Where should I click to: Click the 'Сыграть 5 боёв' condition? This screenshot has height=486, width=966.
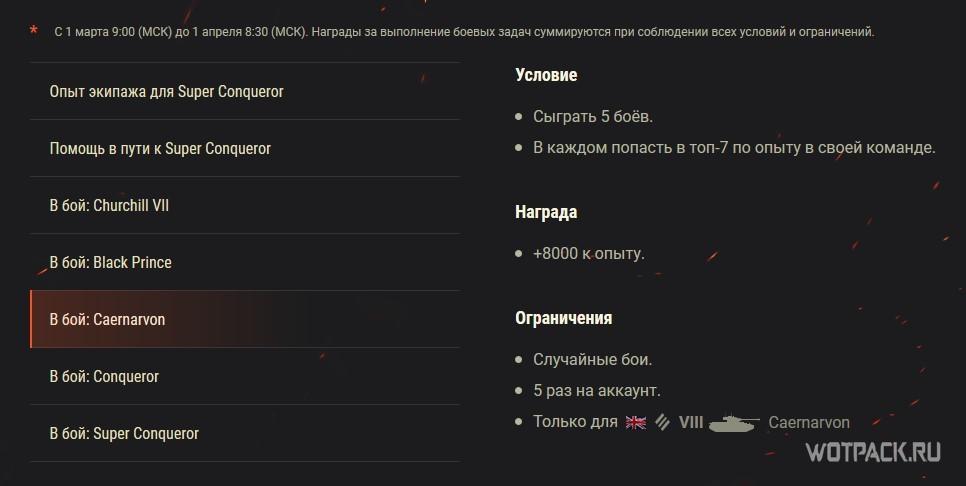click(593, 117)
